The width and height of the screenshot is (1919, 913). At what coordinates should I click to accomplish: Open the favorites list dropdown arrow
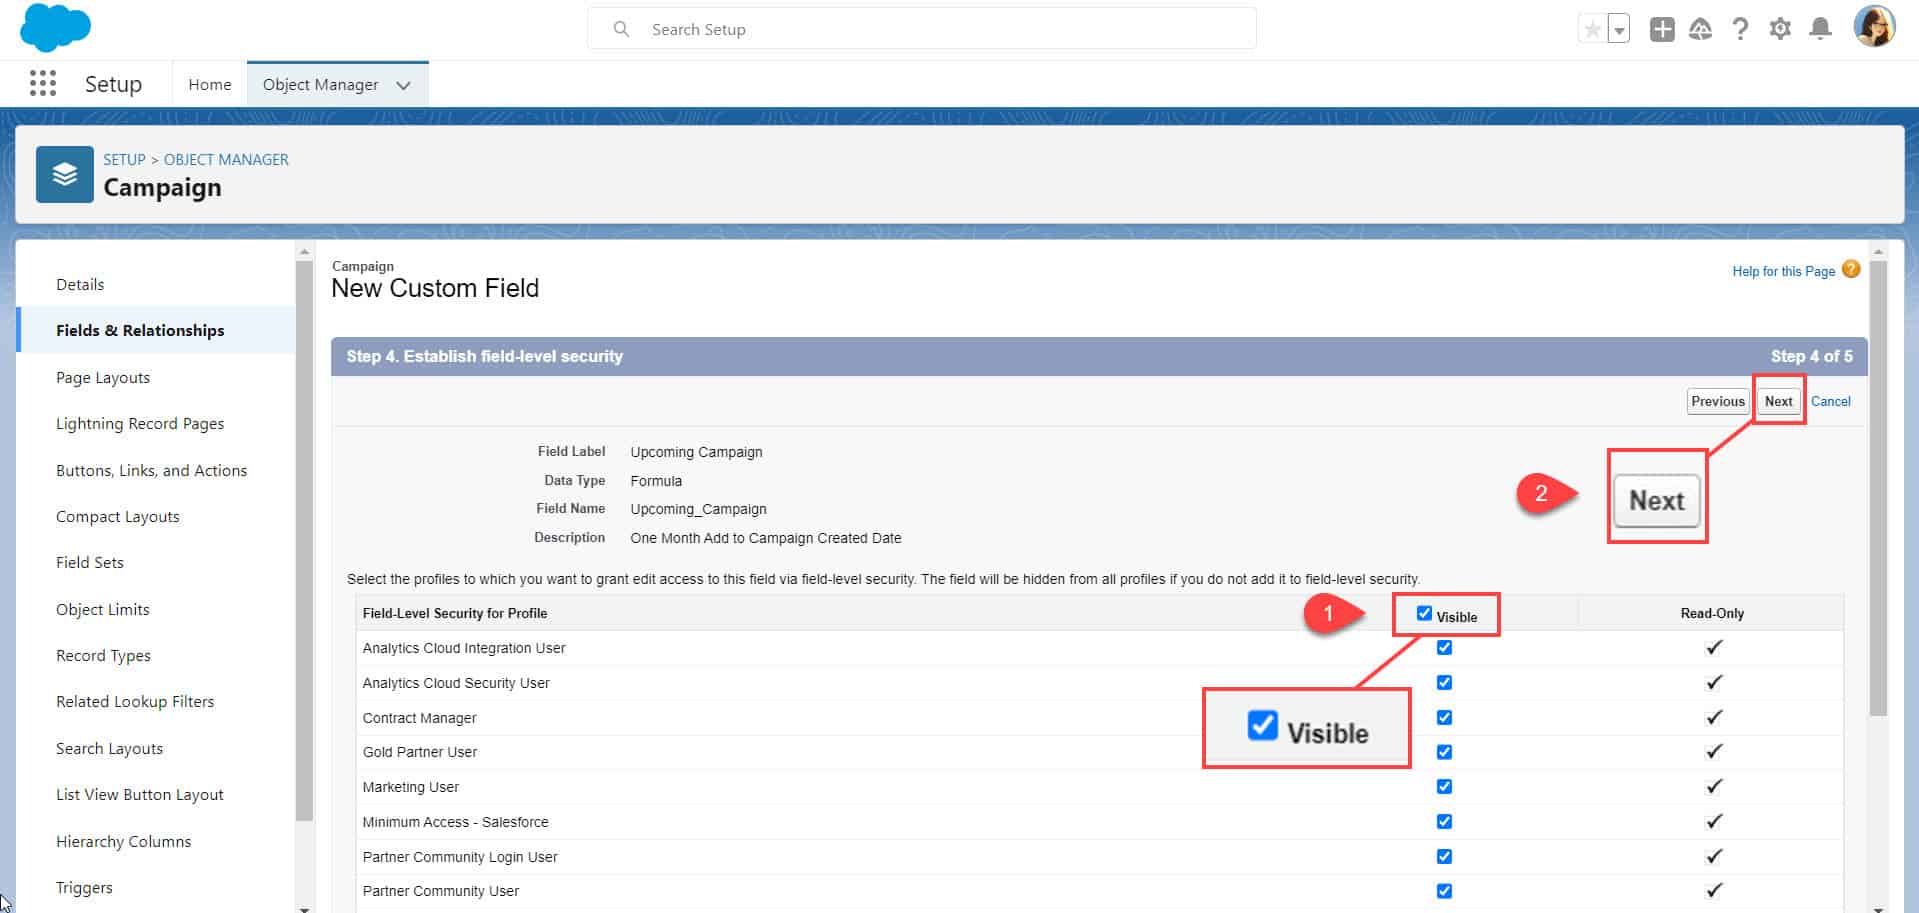[x=1617, y=28]
